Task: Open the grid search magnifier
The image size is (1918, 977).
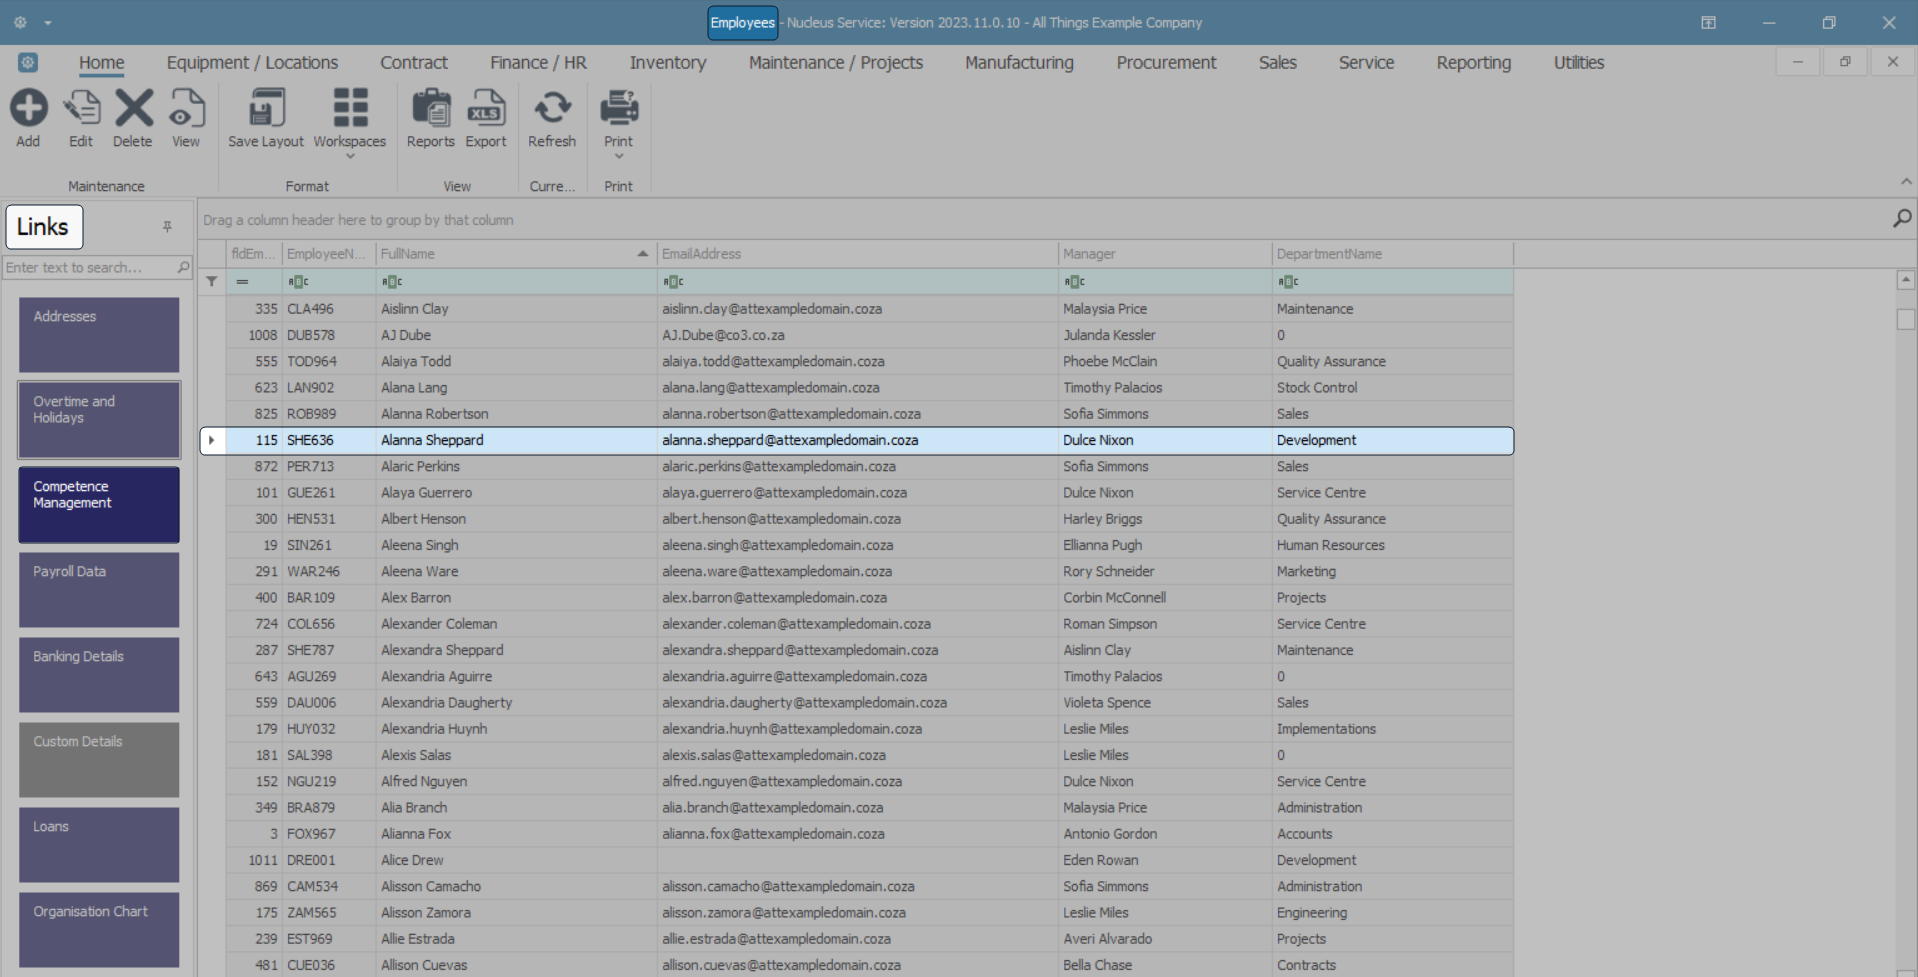Action: point(1901,219)
